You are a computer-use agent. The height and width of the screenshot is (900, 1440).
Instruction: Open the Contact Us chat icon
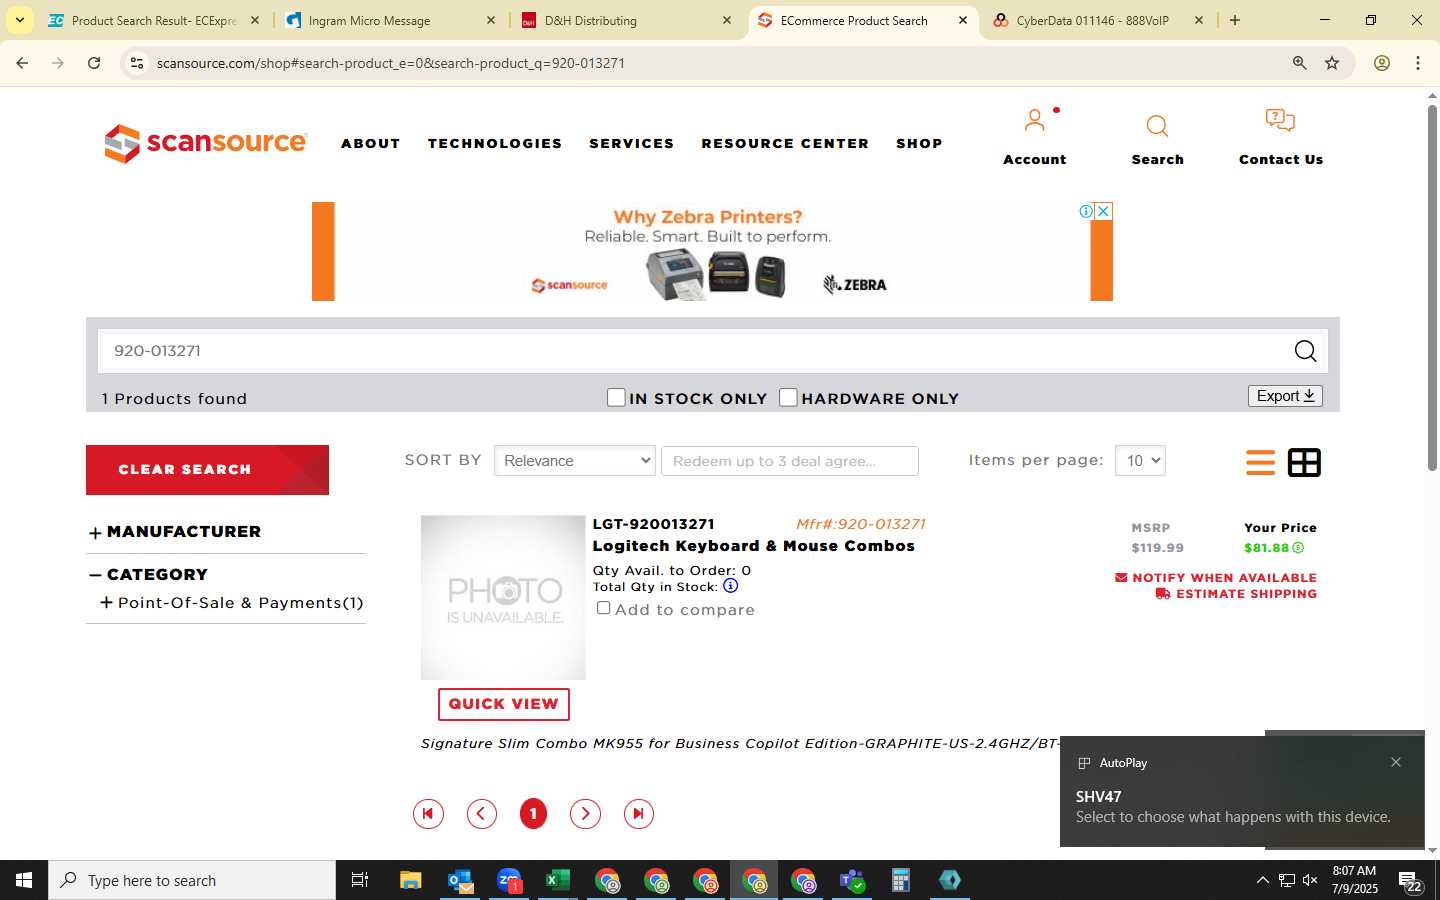pos(1280,121)
